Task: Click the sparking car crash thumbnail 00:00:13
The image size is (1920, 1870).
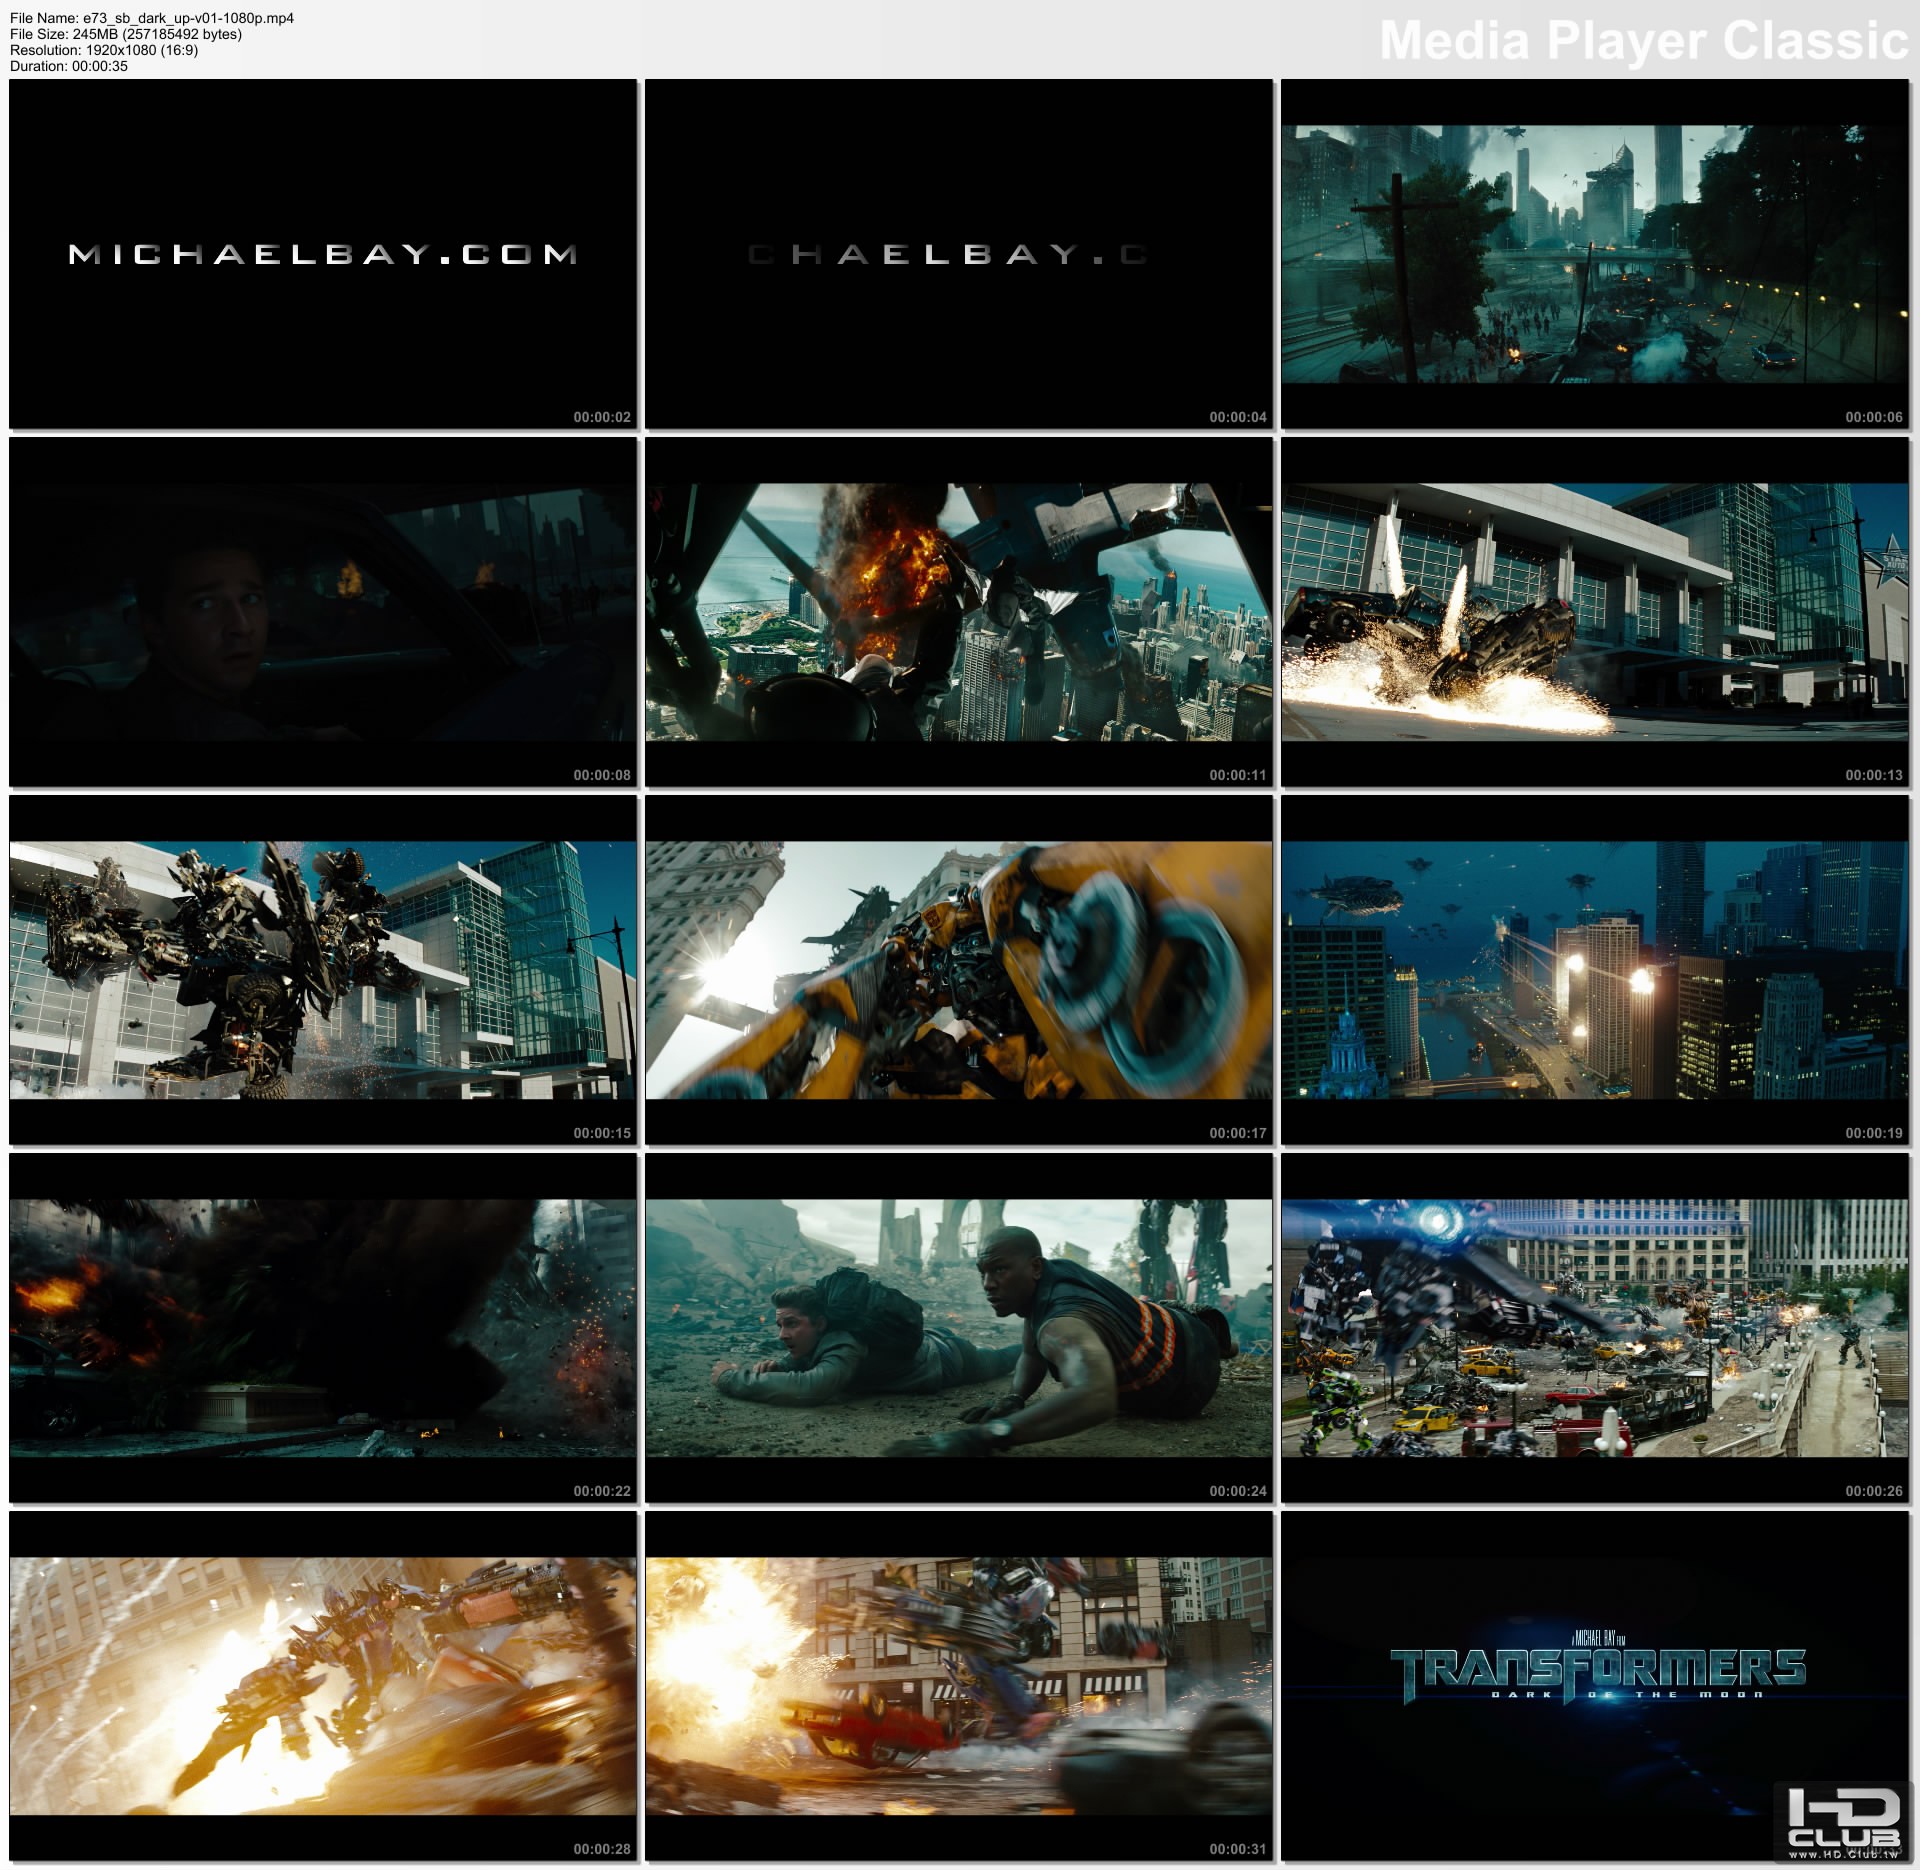Action: coord(1595,612)
